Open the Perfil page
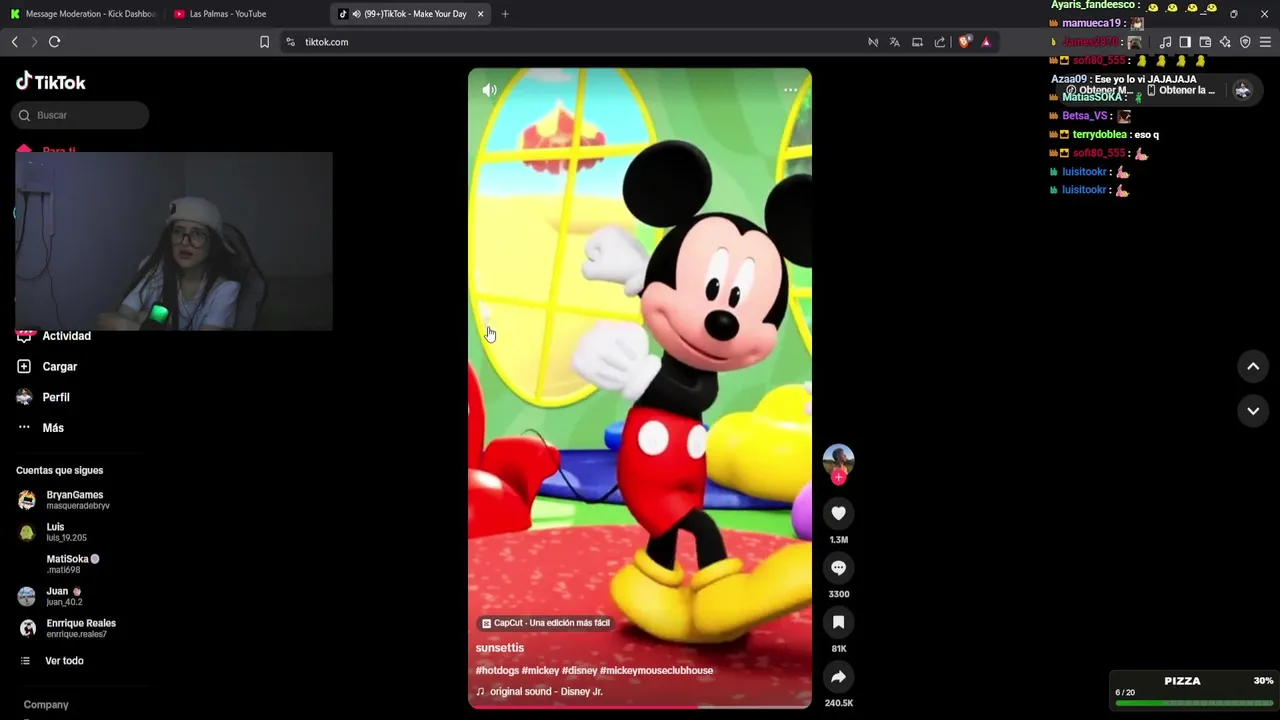Screen dimensions: 1280x720 pyautogui.click(x=44, y=397)
